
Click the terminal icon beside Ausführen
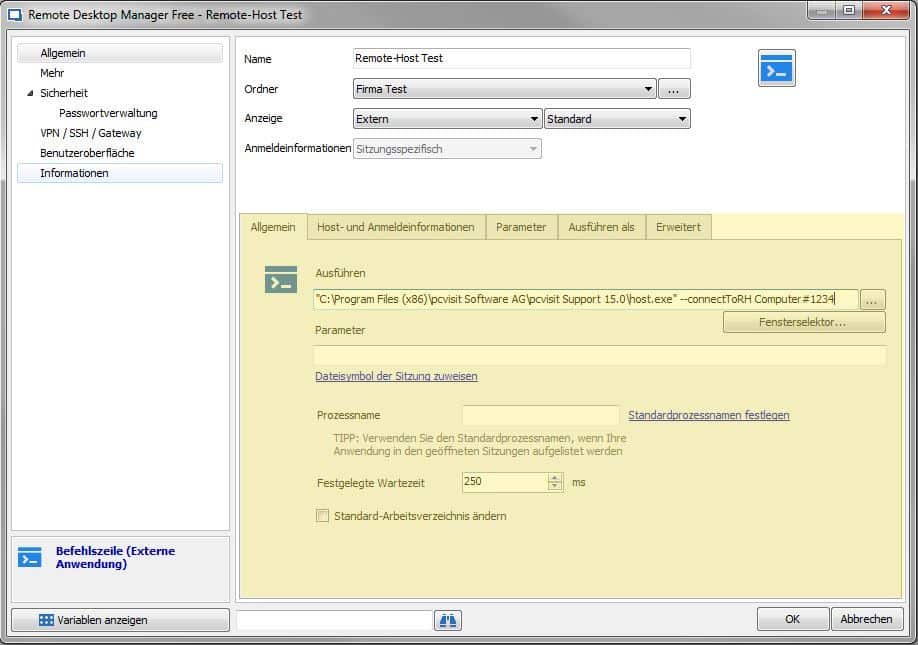281,280
